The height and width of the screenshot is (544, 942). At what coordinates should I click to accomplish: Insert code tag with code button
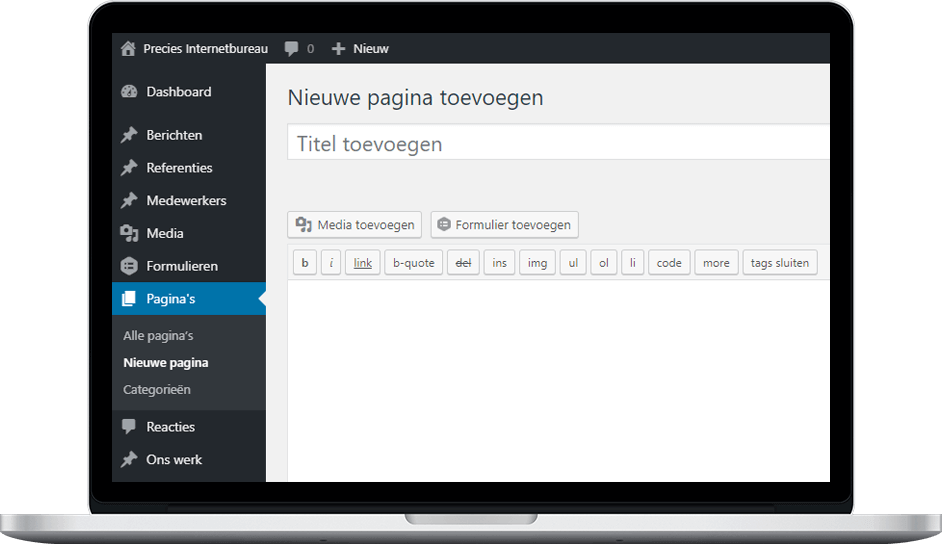tap(669, 262)
